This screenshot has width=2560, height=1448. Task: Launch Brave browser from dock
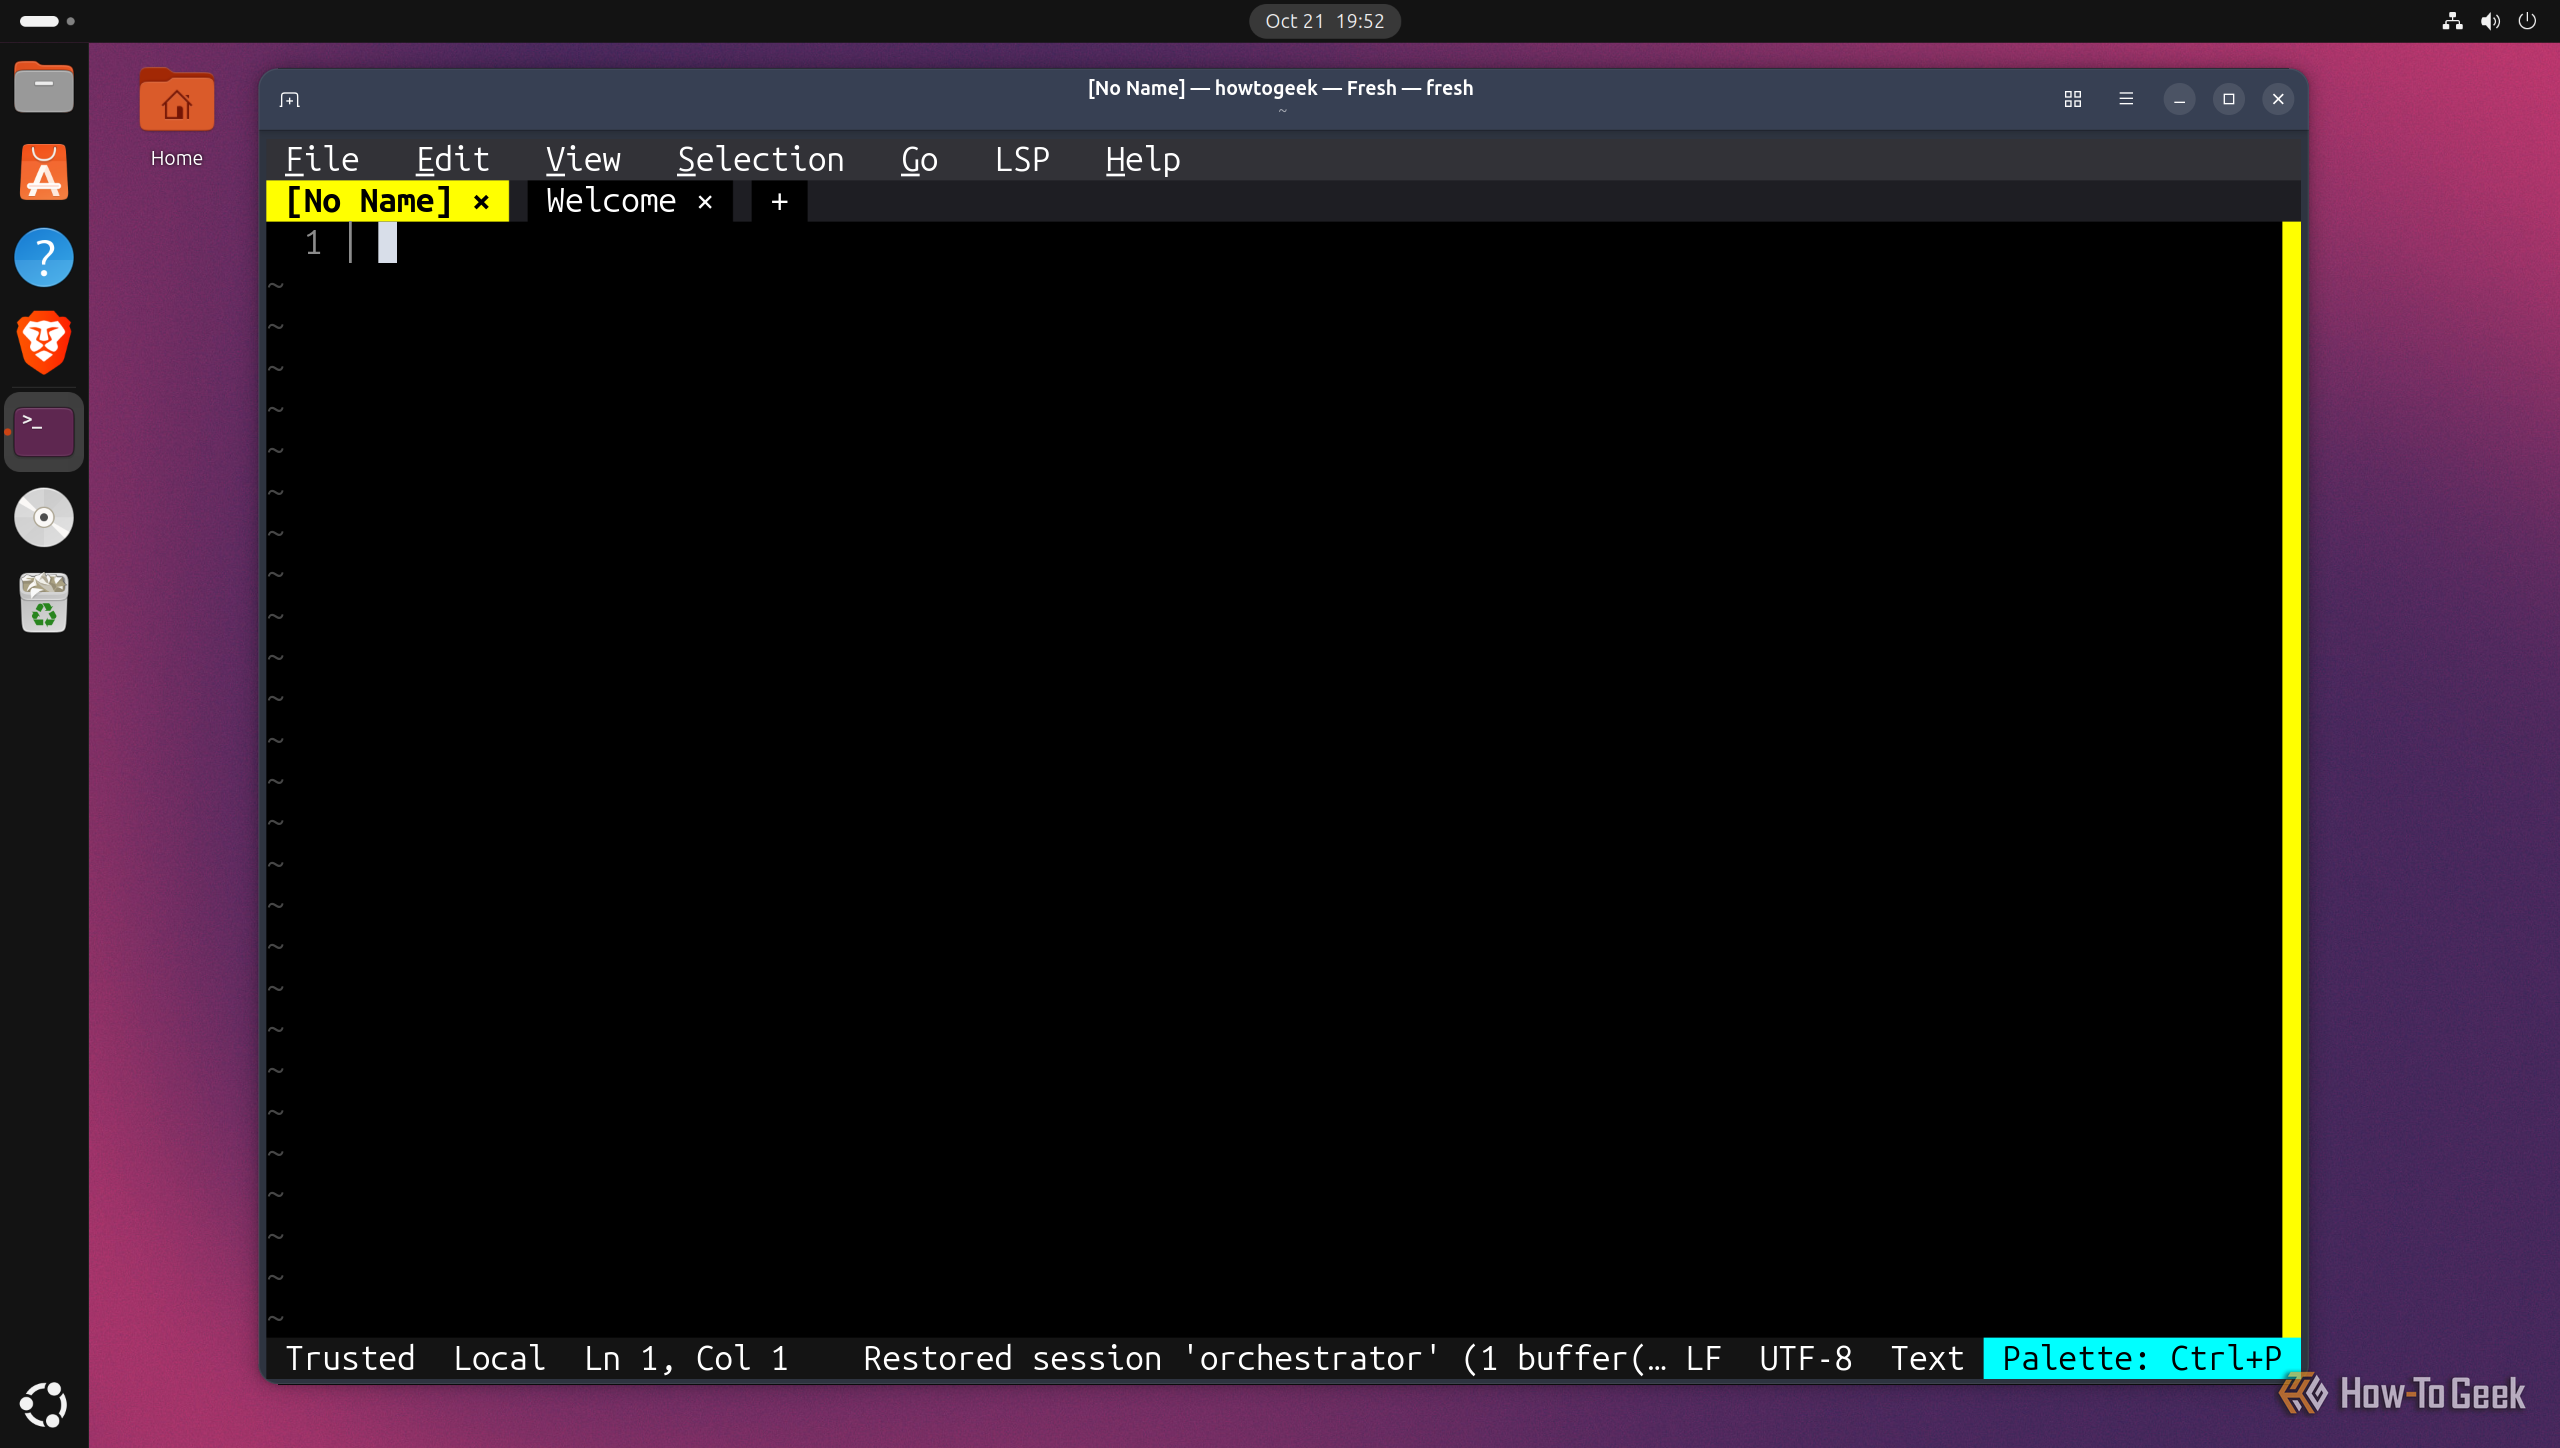[44, 343]
